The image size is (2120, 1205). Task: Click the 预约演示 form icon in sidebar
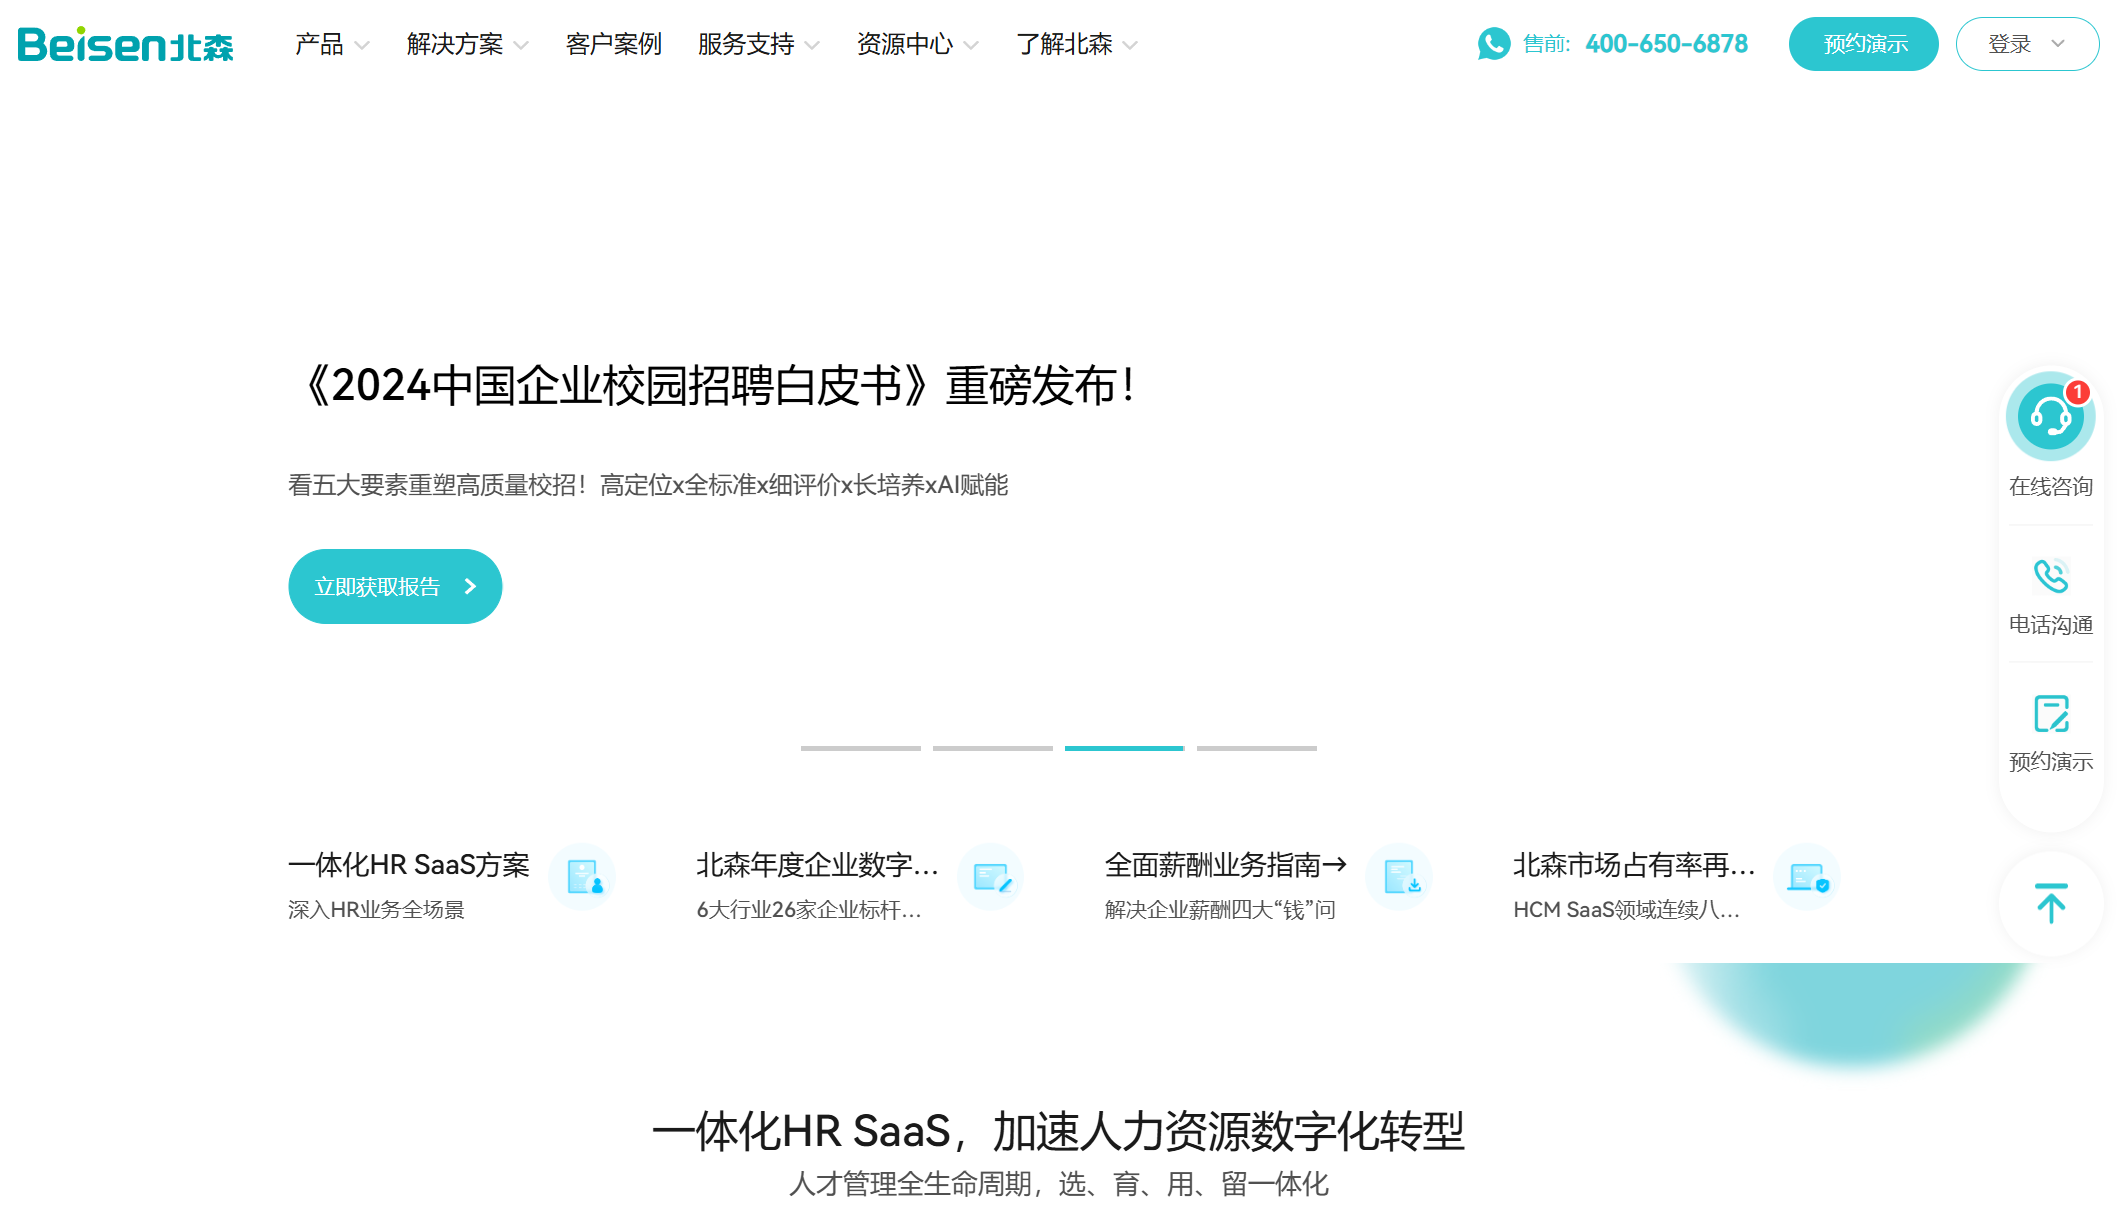click(x=2051, y=714)
